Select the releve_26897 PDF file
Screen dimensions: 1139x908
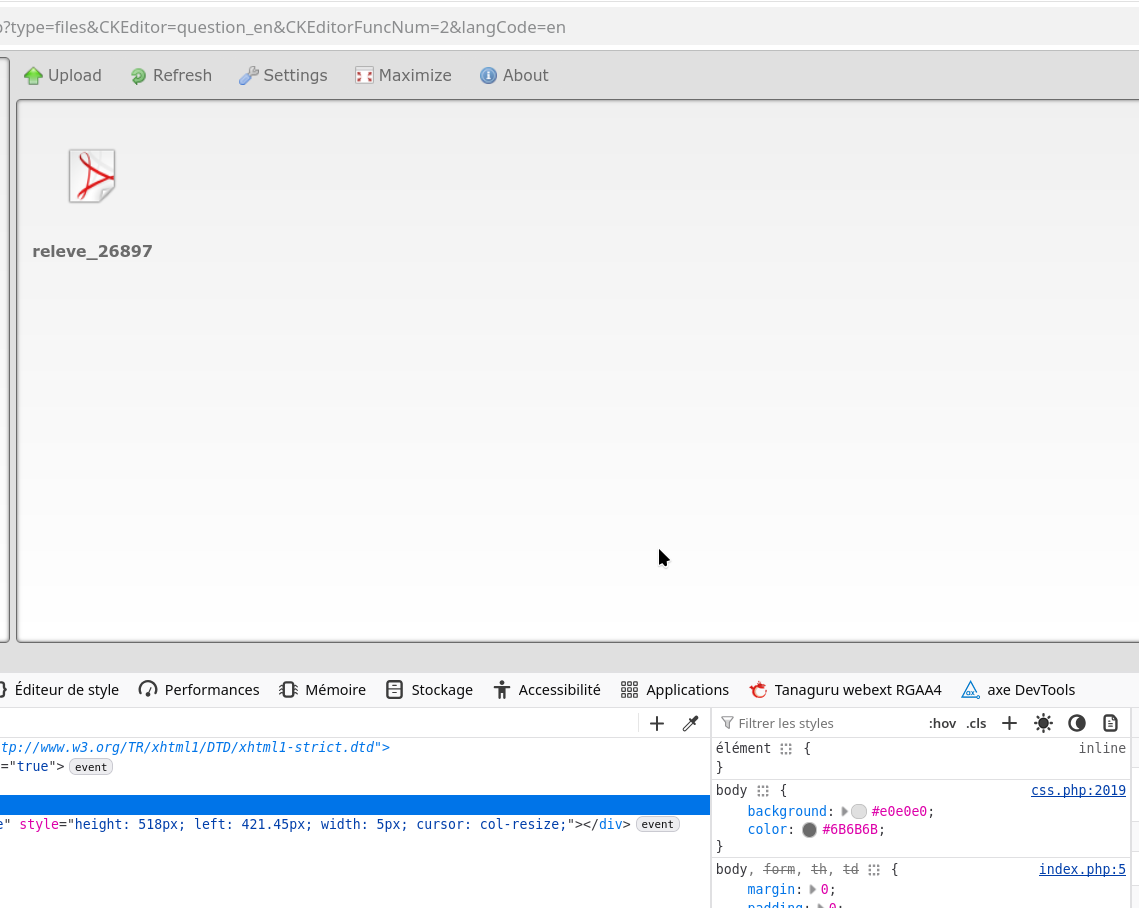click(92, 177)
